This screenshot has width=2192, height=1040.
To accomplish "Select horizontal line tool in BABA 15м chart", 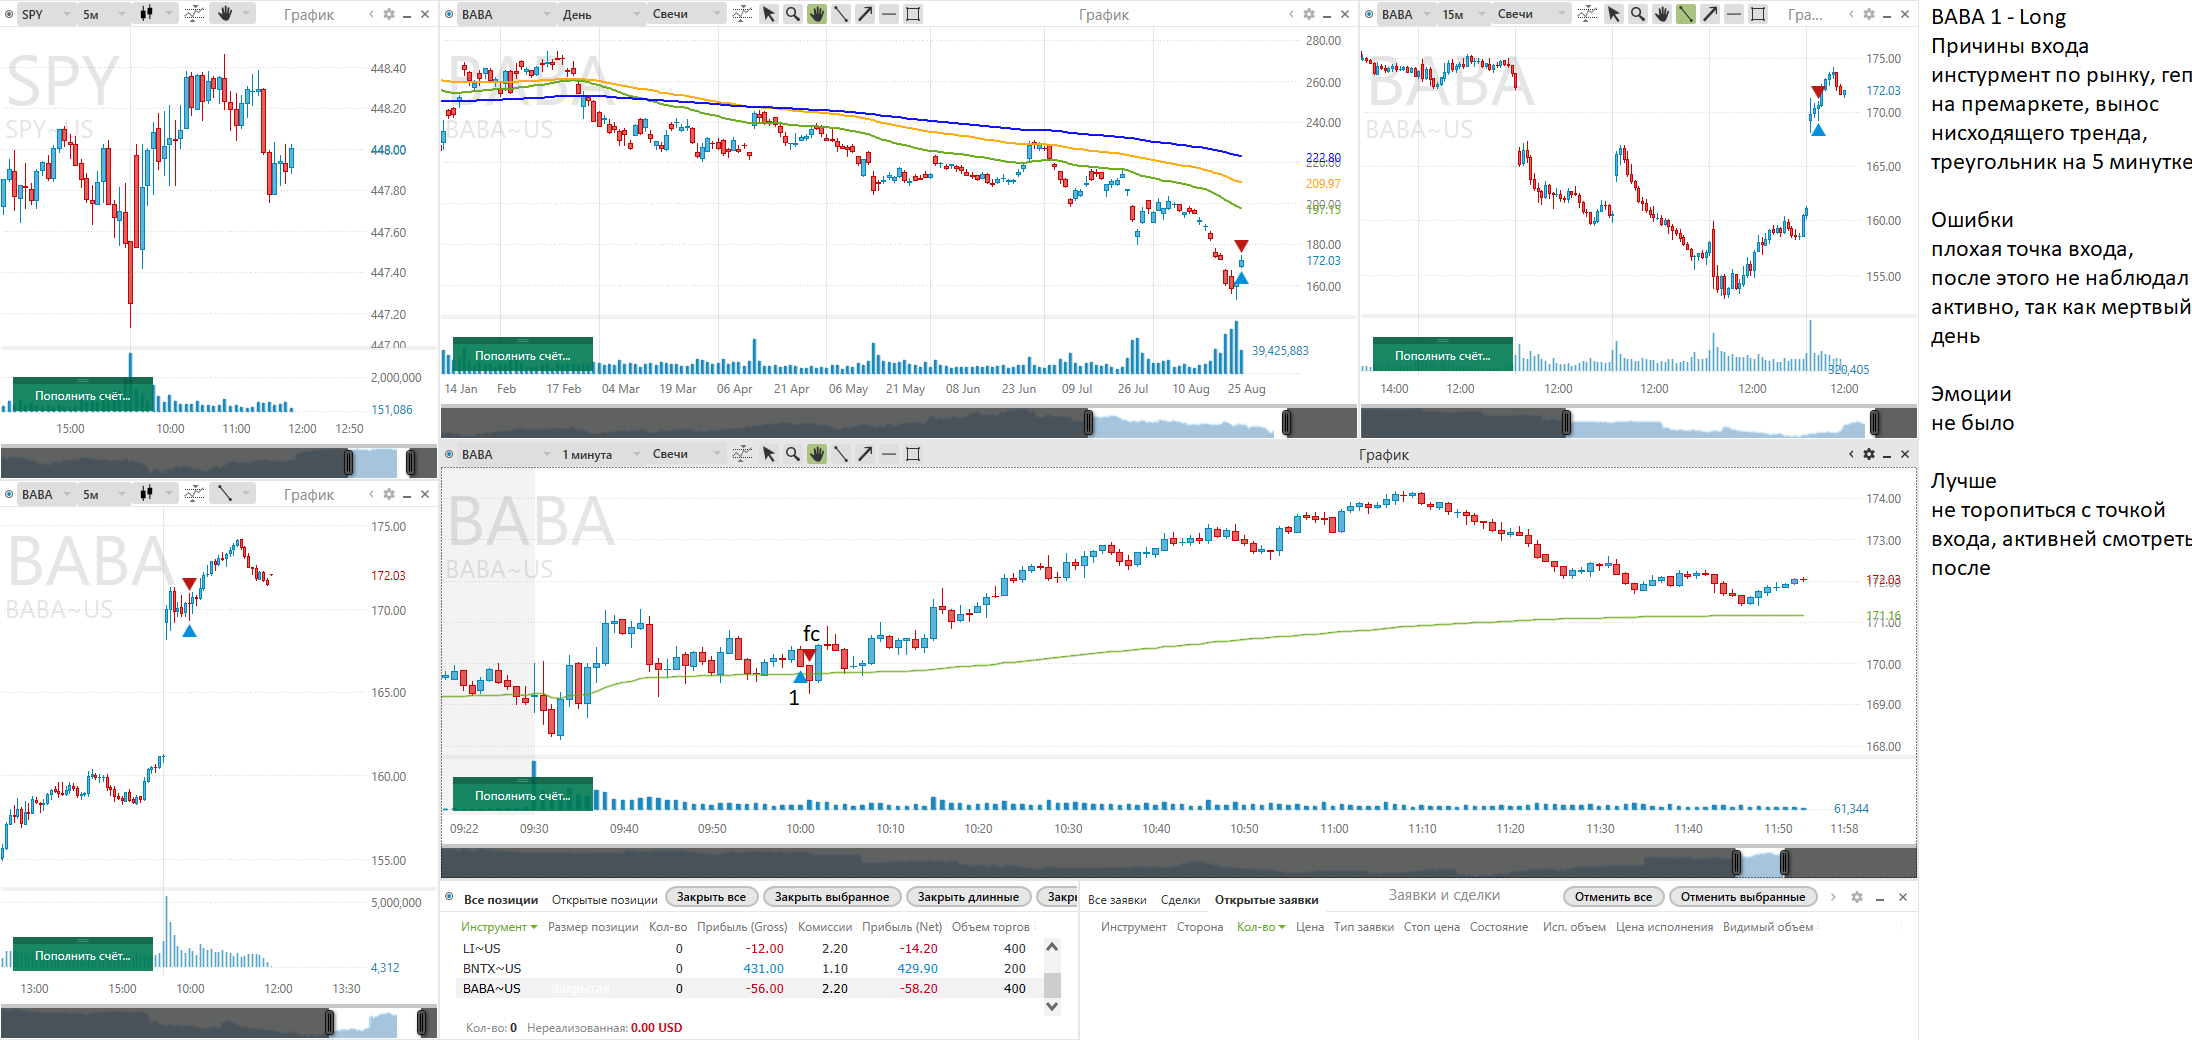I will coord(1734,14).
